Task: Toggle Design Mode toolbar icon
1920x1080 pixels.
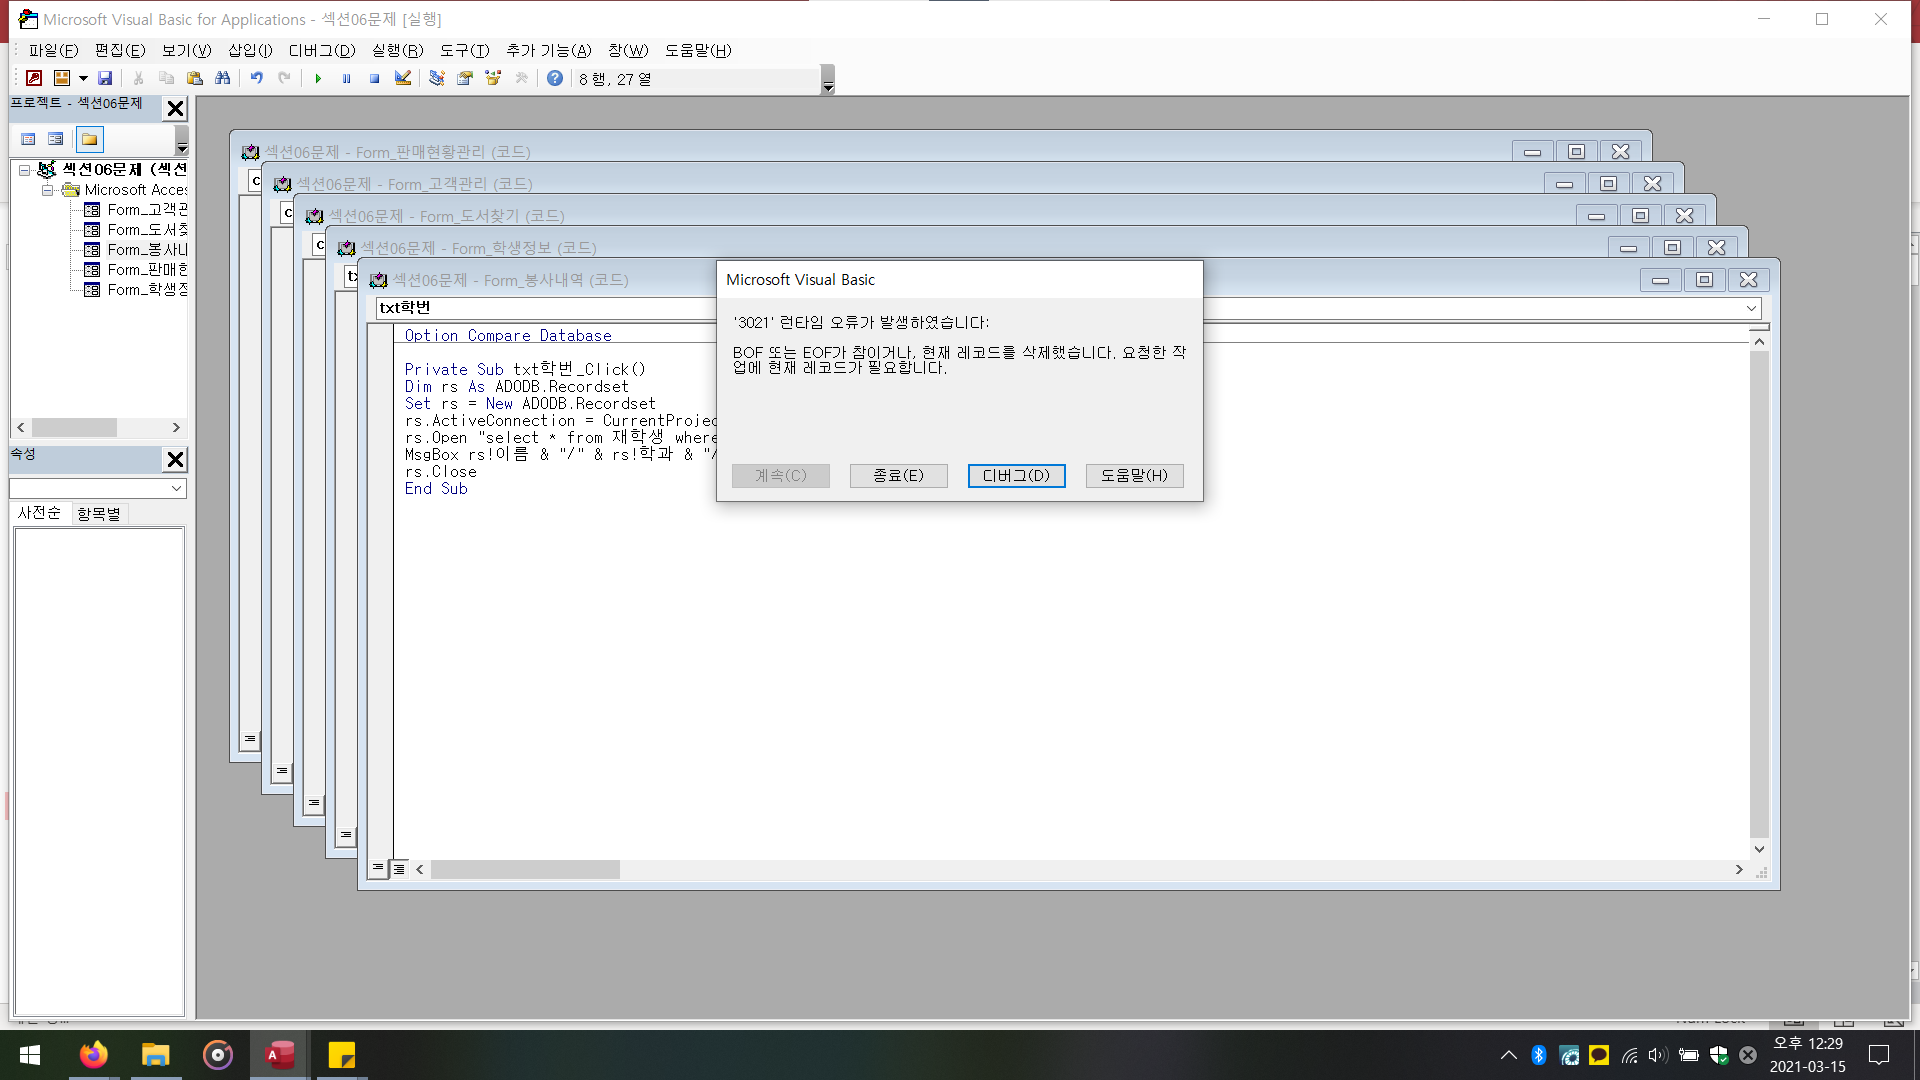Action: (403, 78)
